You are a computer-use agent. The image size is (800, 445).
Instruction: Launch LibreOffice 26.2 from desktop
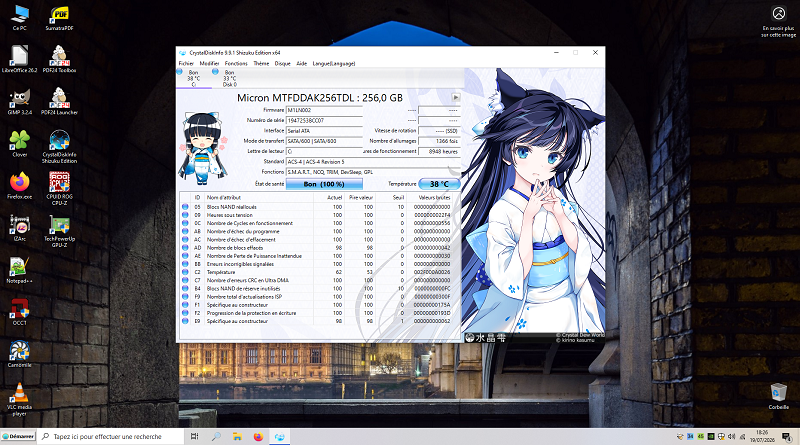tap(19, 59)
